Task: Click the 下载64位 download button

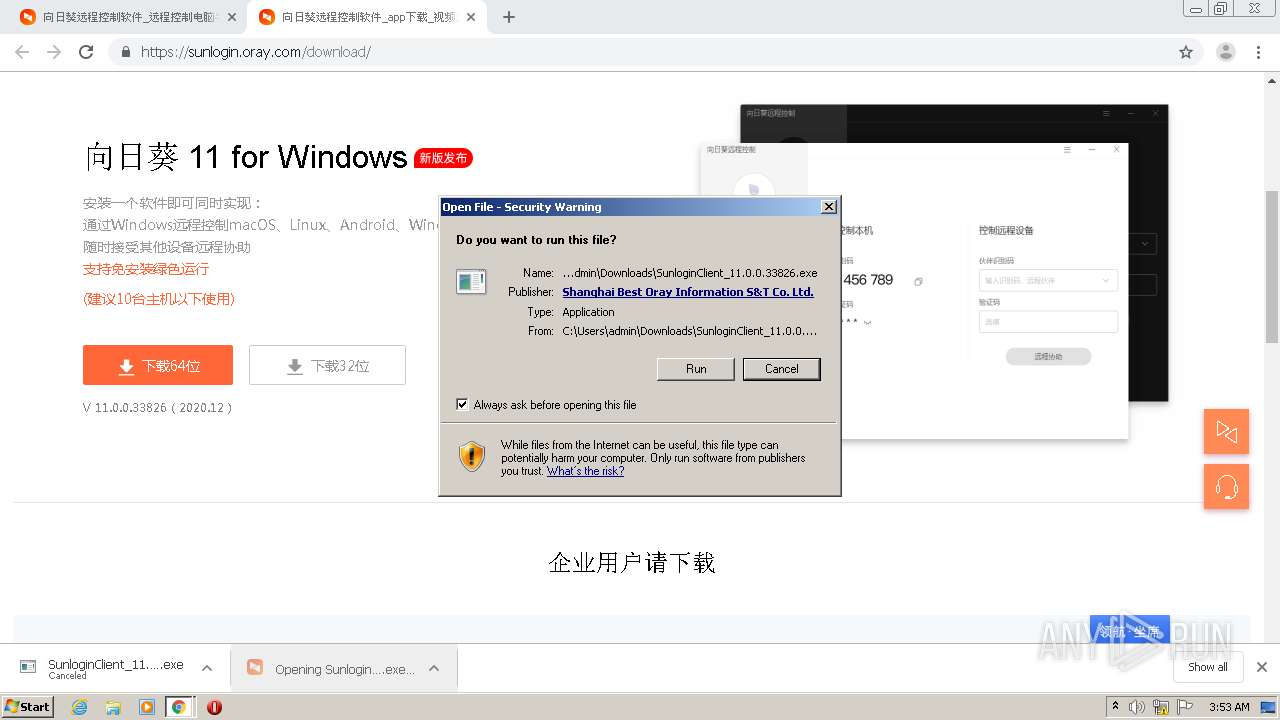Action: [158, 365]
